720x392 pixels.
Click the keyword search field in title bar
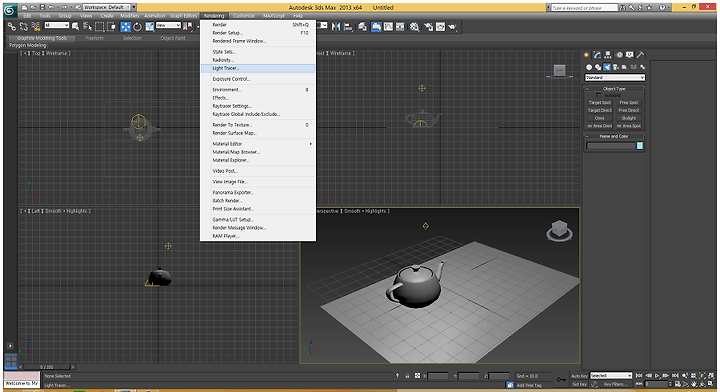pyautogui.click(x=584, y=7)
